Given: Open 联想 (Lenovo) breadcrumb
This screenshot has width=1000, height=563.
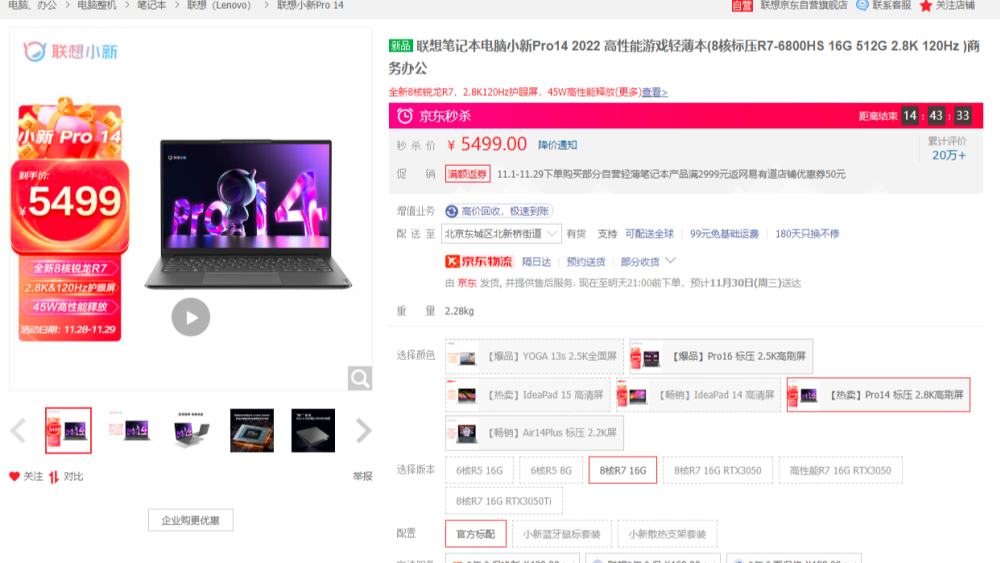Looking at the screenshot, I should click(219, 5).
